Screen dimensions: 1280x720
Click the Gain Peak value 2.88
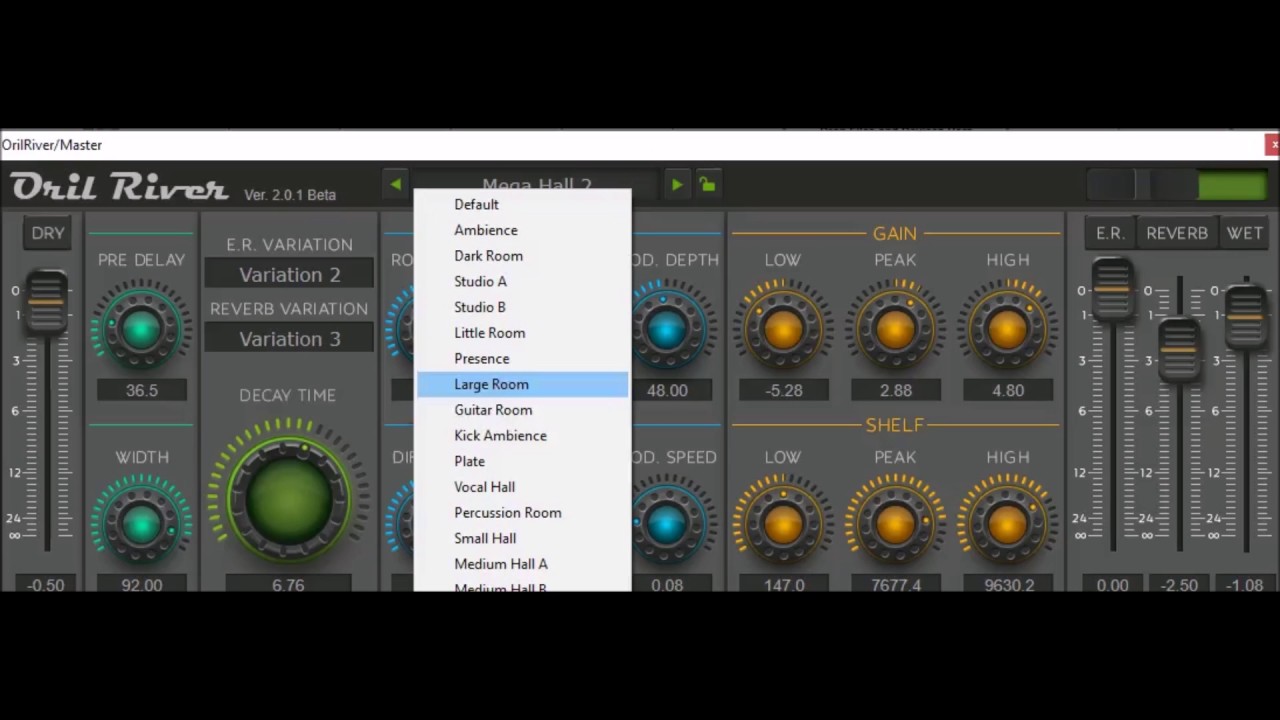pos(895,391)
